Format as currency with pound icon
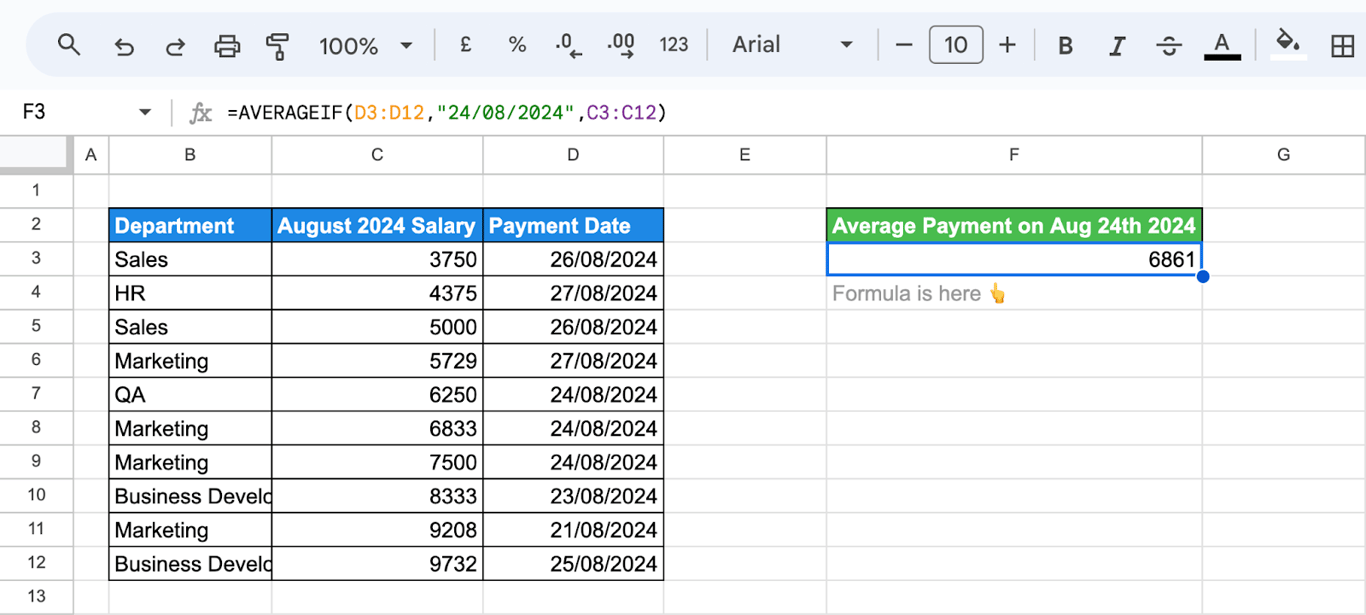 [x=466, y=45]
